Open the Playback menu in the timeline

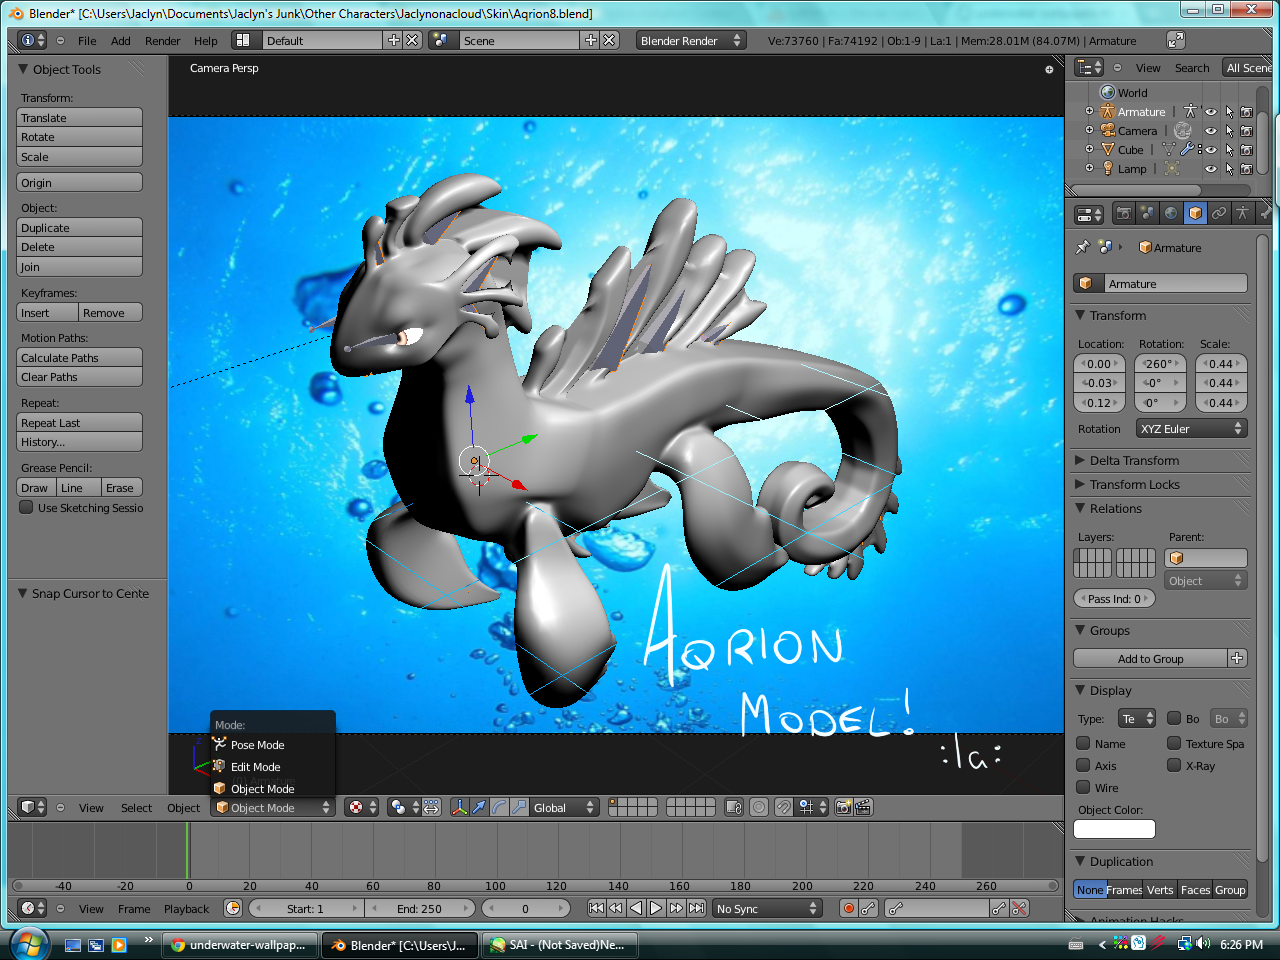pos(187,909)
